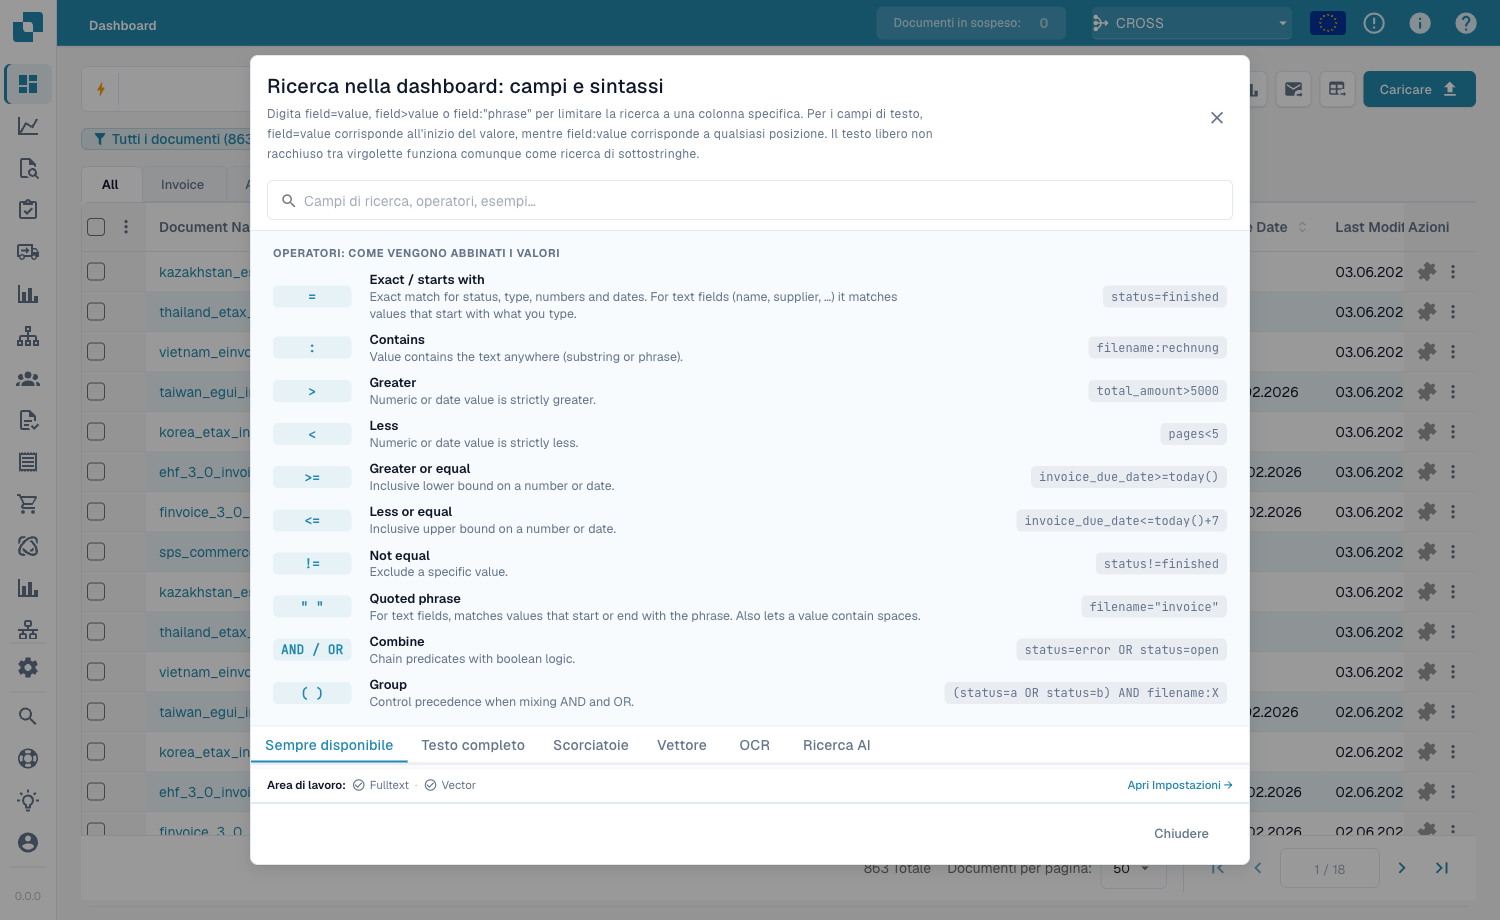This screenshot has width=1500, height=920.
Task: Open the three-dots menu for sps_commerce row
Action: click(1453, 551)
